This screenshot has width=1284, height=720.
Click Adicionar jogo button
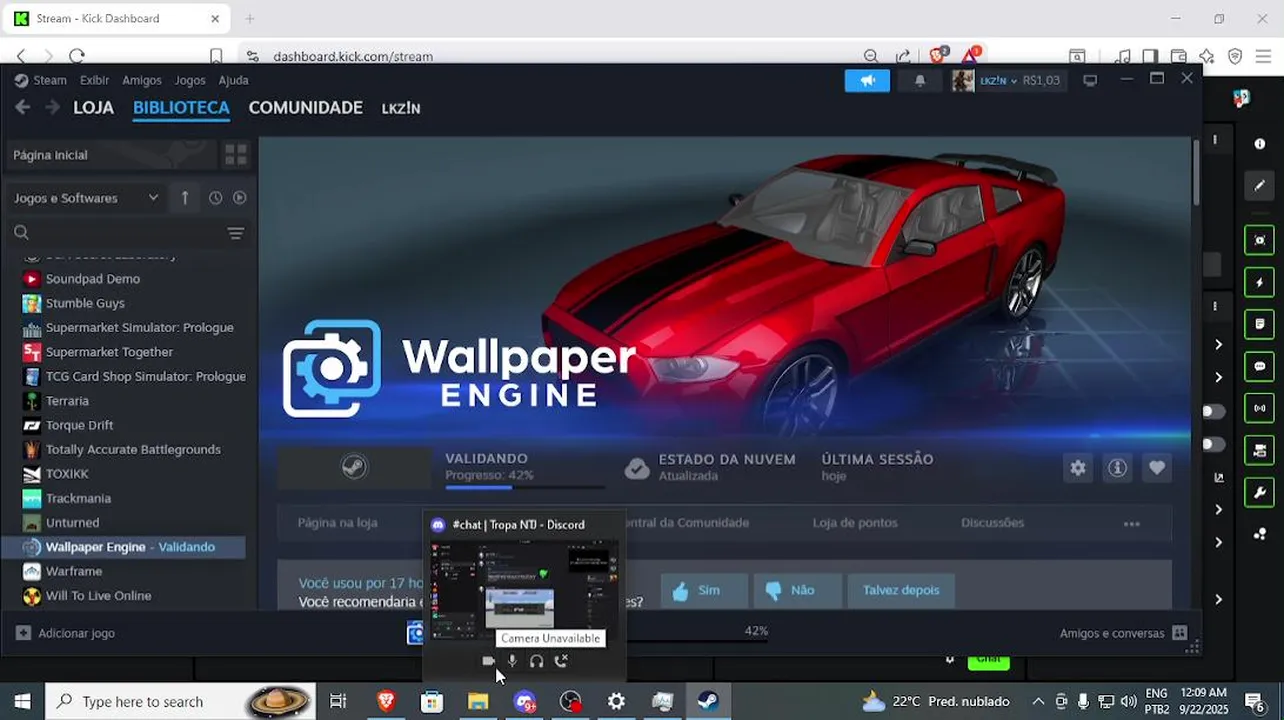point(66,633)
